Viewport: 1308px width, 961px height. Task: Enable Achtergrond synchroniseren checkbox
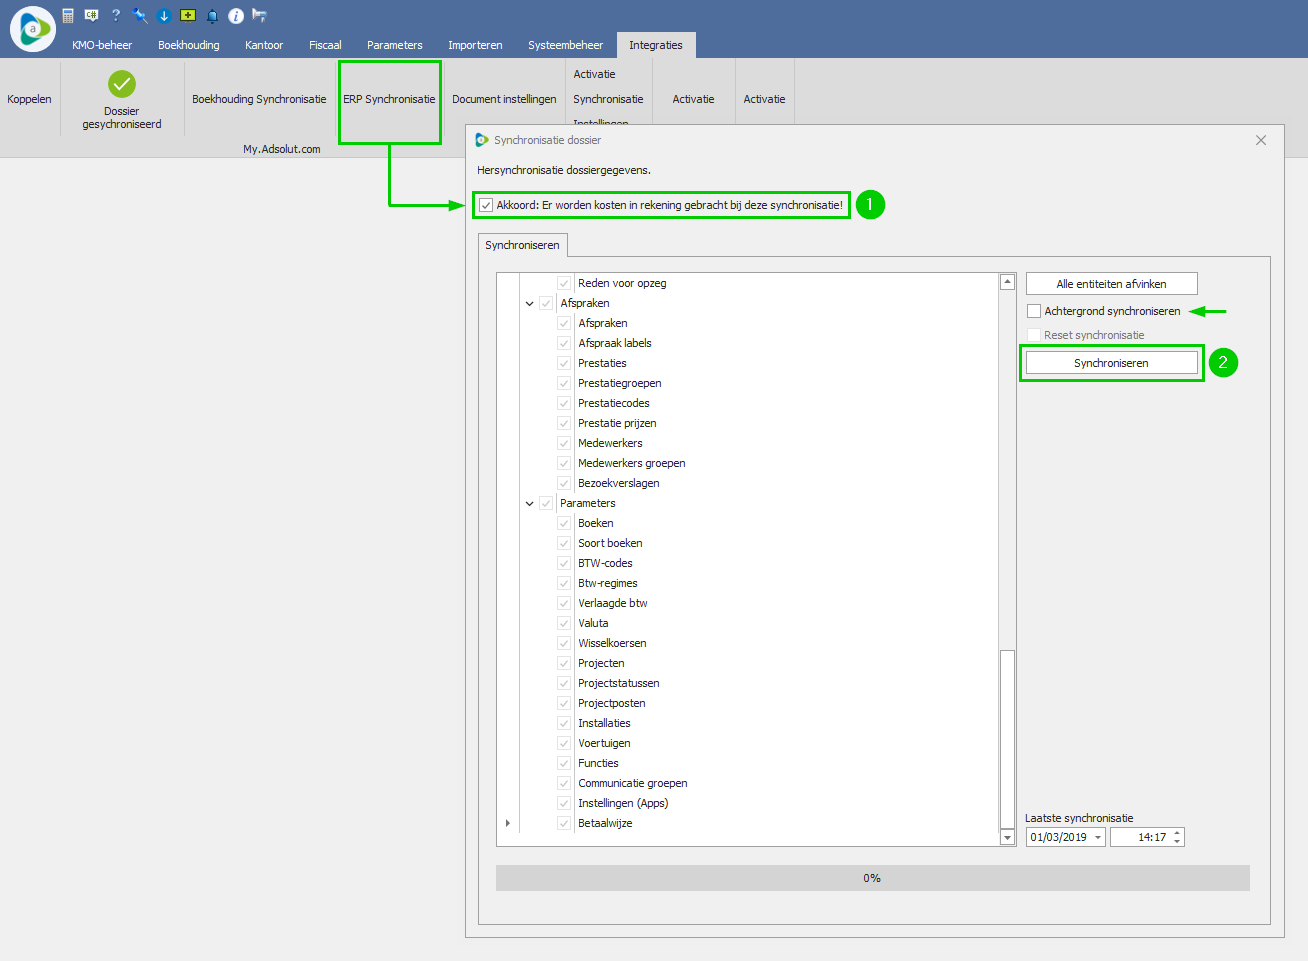tap(1034, 311)
